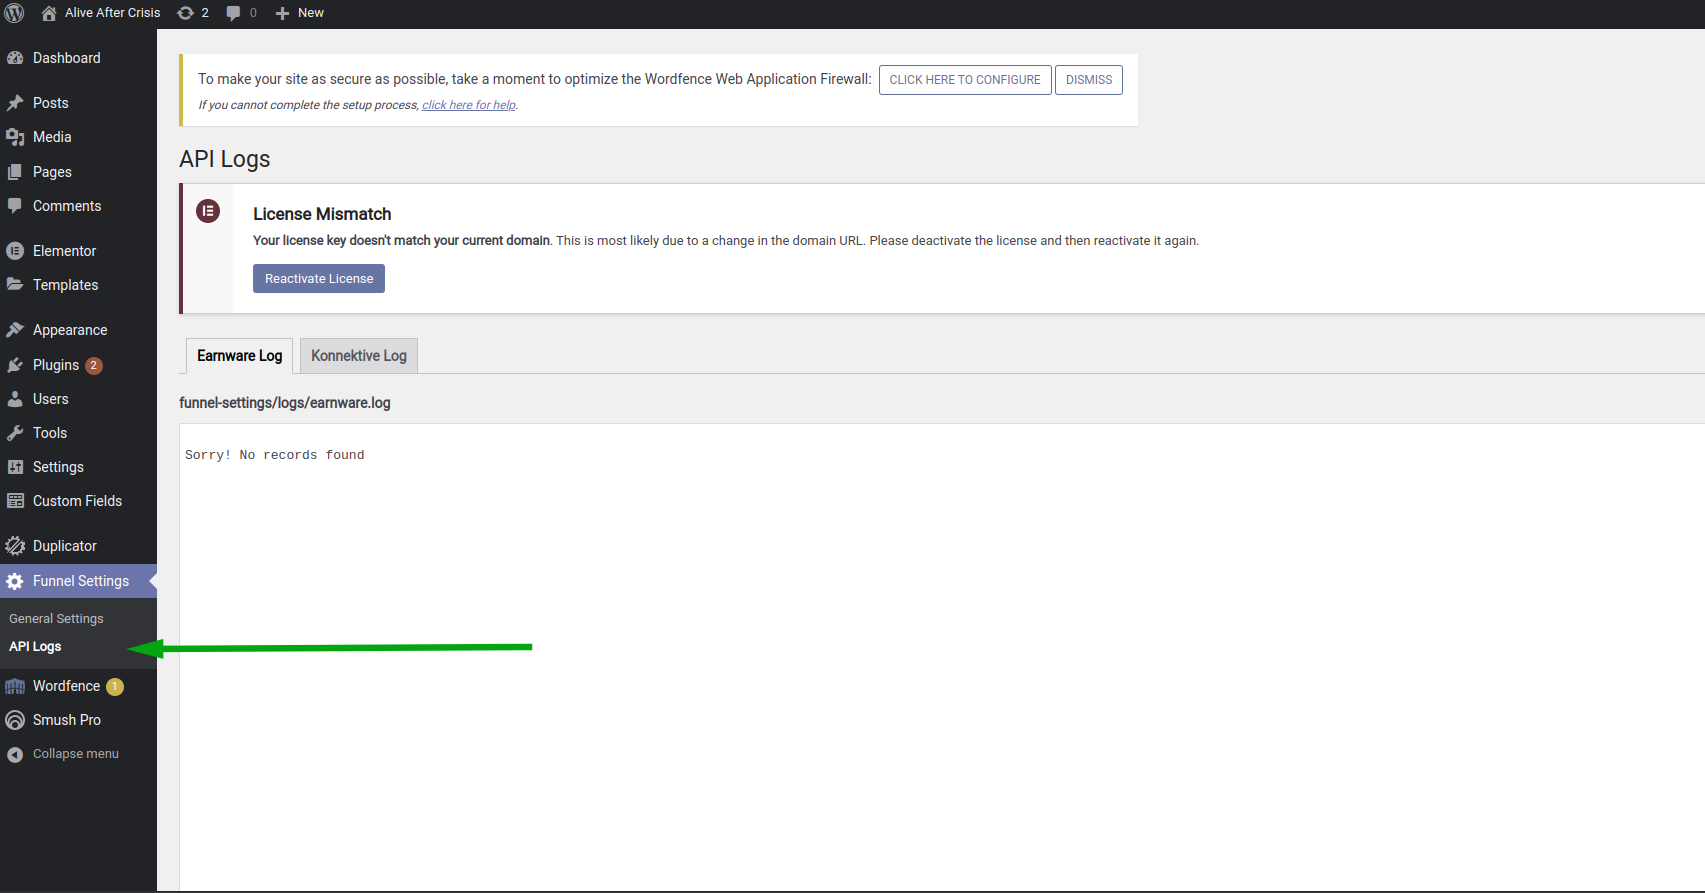Follow the 'click here for help' link

click(468, 105)
